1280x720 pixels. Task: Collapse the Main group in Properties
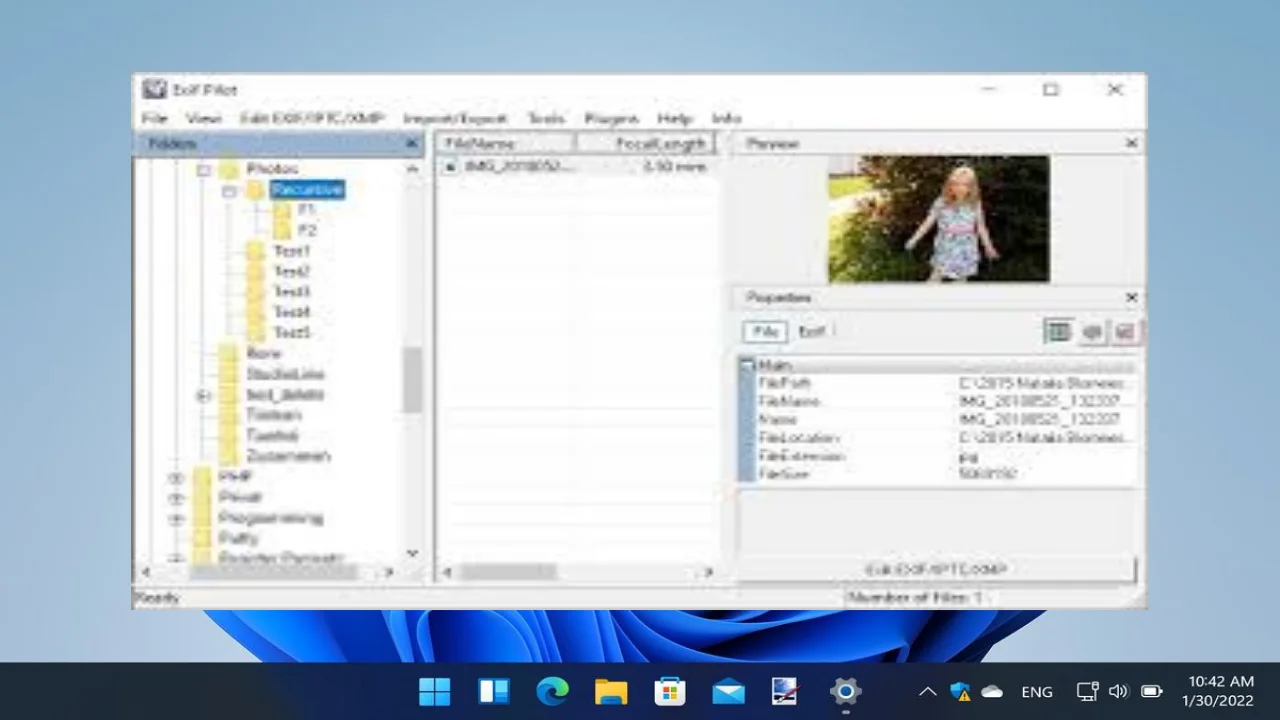click(x=747, y=366)
